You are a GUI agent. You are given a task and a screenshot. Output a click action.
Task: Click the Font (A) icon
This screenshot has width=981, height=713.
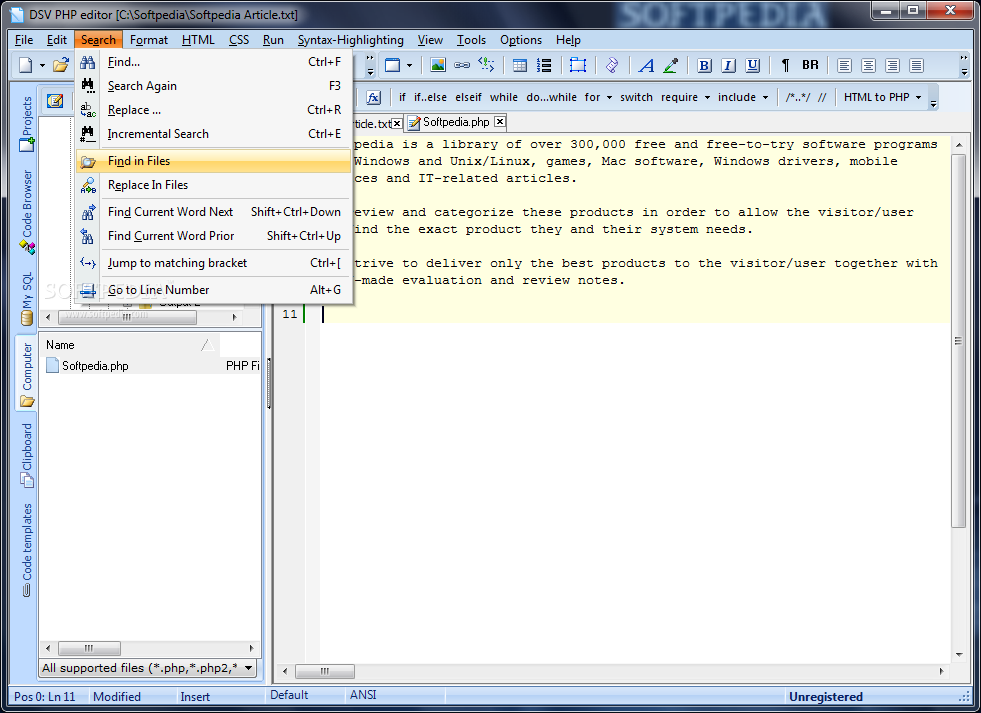click(646, 65)
